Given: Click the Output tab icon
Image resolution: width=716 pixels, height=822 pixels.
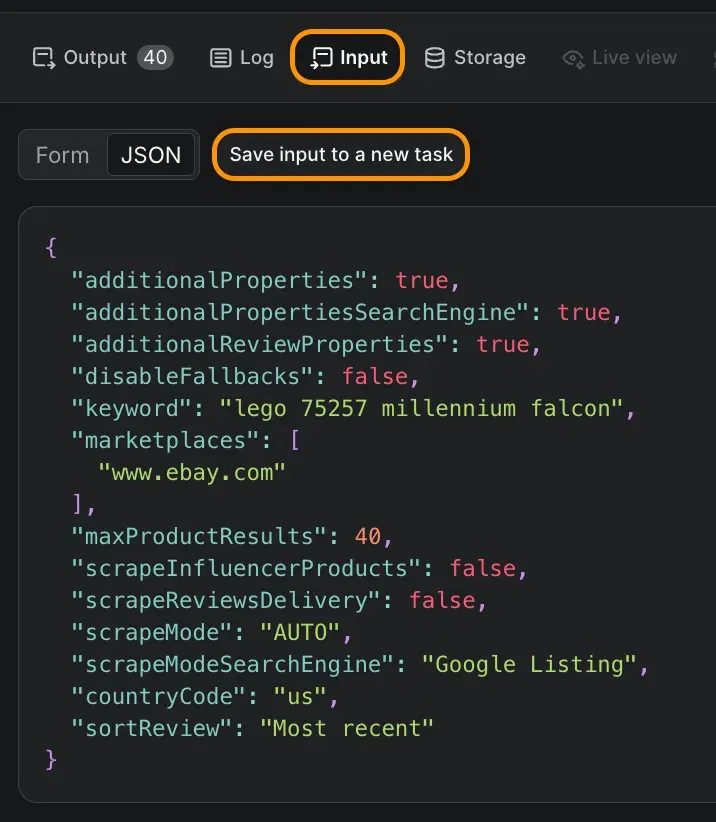Looking at the screenshot, I should 44,58.
